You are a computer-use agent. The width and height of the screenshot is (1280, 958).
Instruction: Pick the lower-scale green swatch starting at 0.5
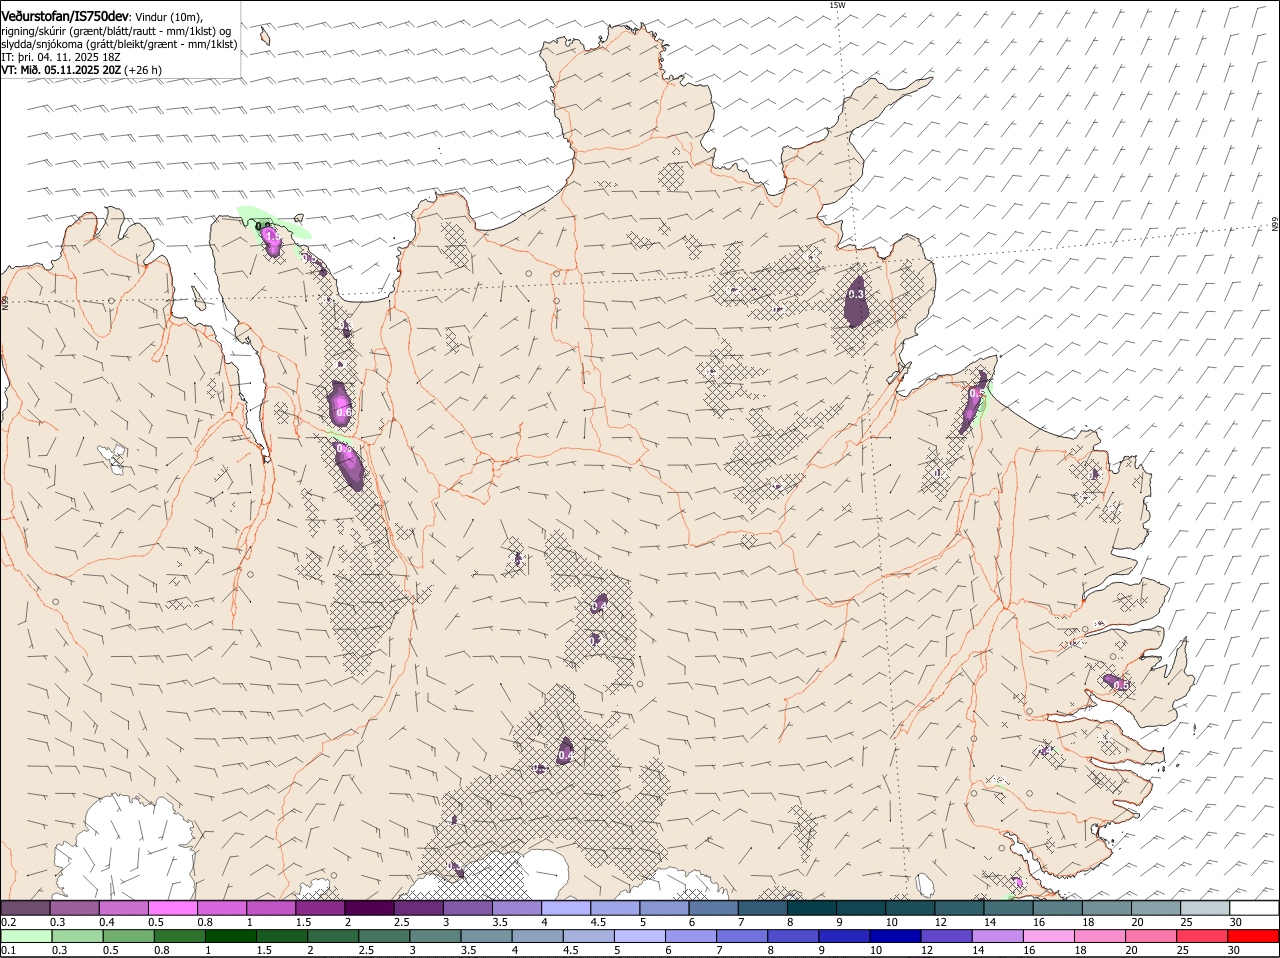click(128, 936)
